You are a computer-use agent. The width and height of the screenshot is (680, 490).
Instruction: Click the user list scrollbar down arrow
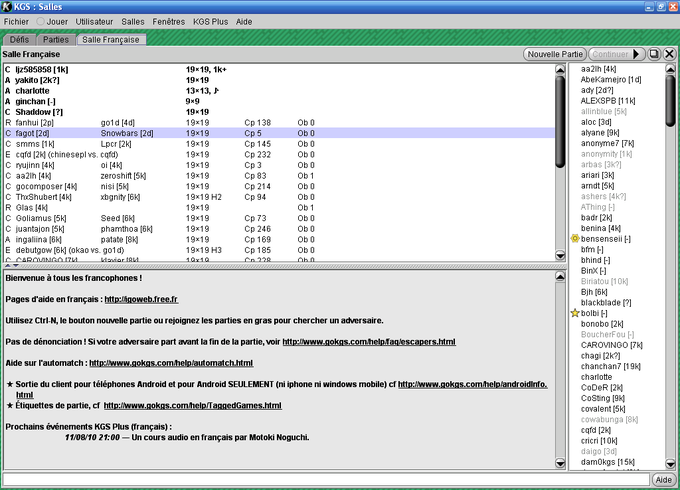670,464
